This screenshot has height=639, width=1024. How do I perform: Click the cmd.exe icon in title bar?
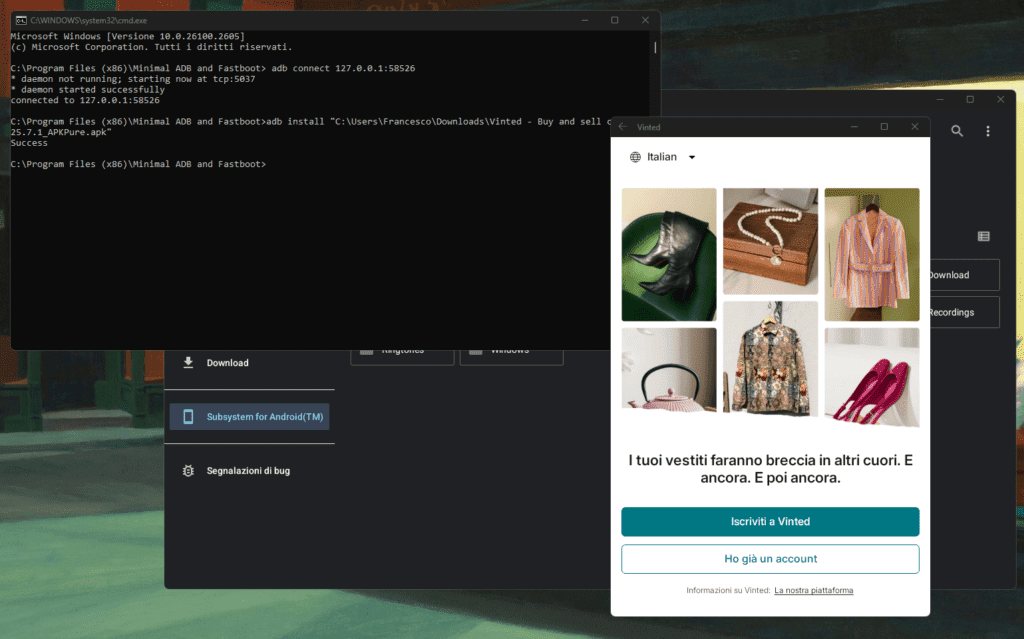pos(20,20)
